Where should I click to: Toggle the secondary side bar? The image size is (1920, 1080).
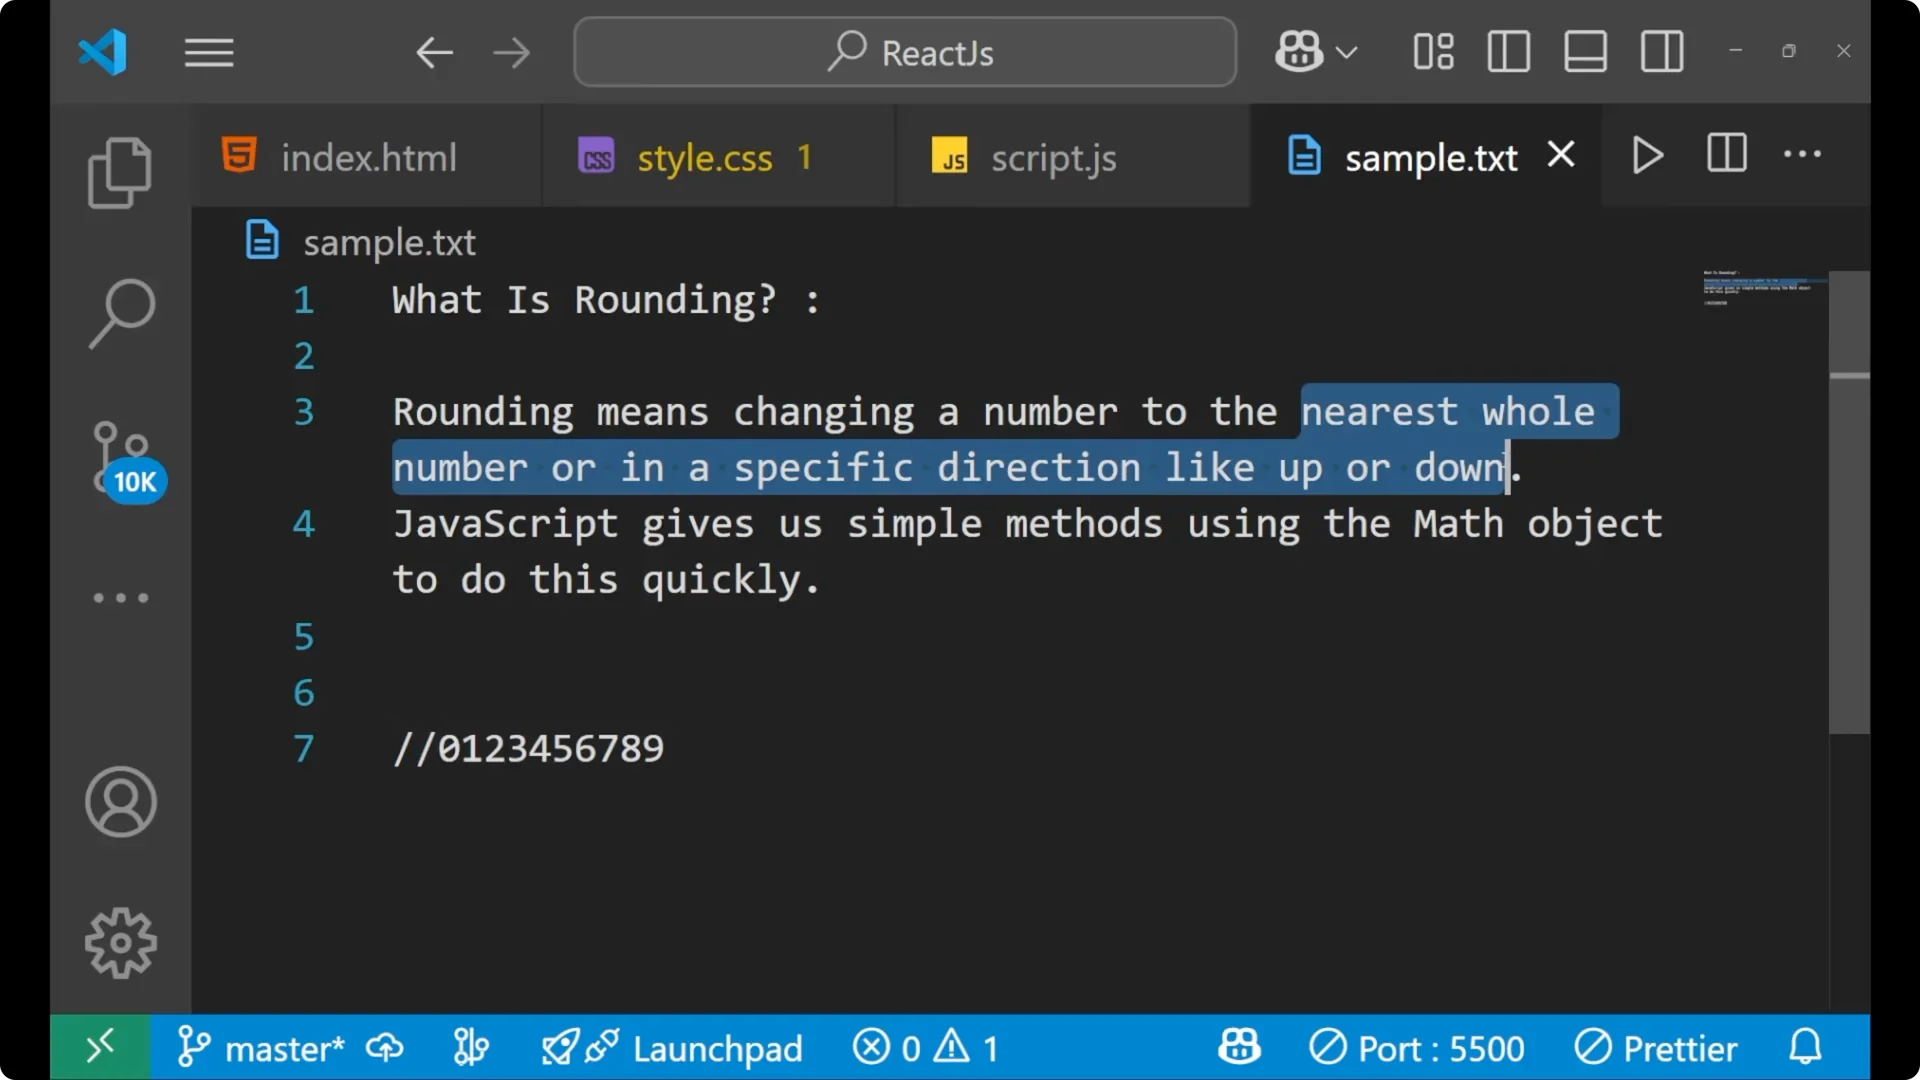(x=1661, y=51)
